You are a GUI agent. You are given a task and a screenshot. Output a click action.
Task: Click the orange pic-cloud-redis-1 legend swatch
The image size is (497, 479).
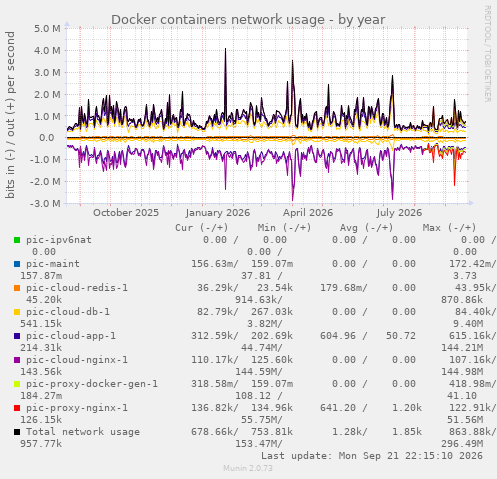point(17,288)
